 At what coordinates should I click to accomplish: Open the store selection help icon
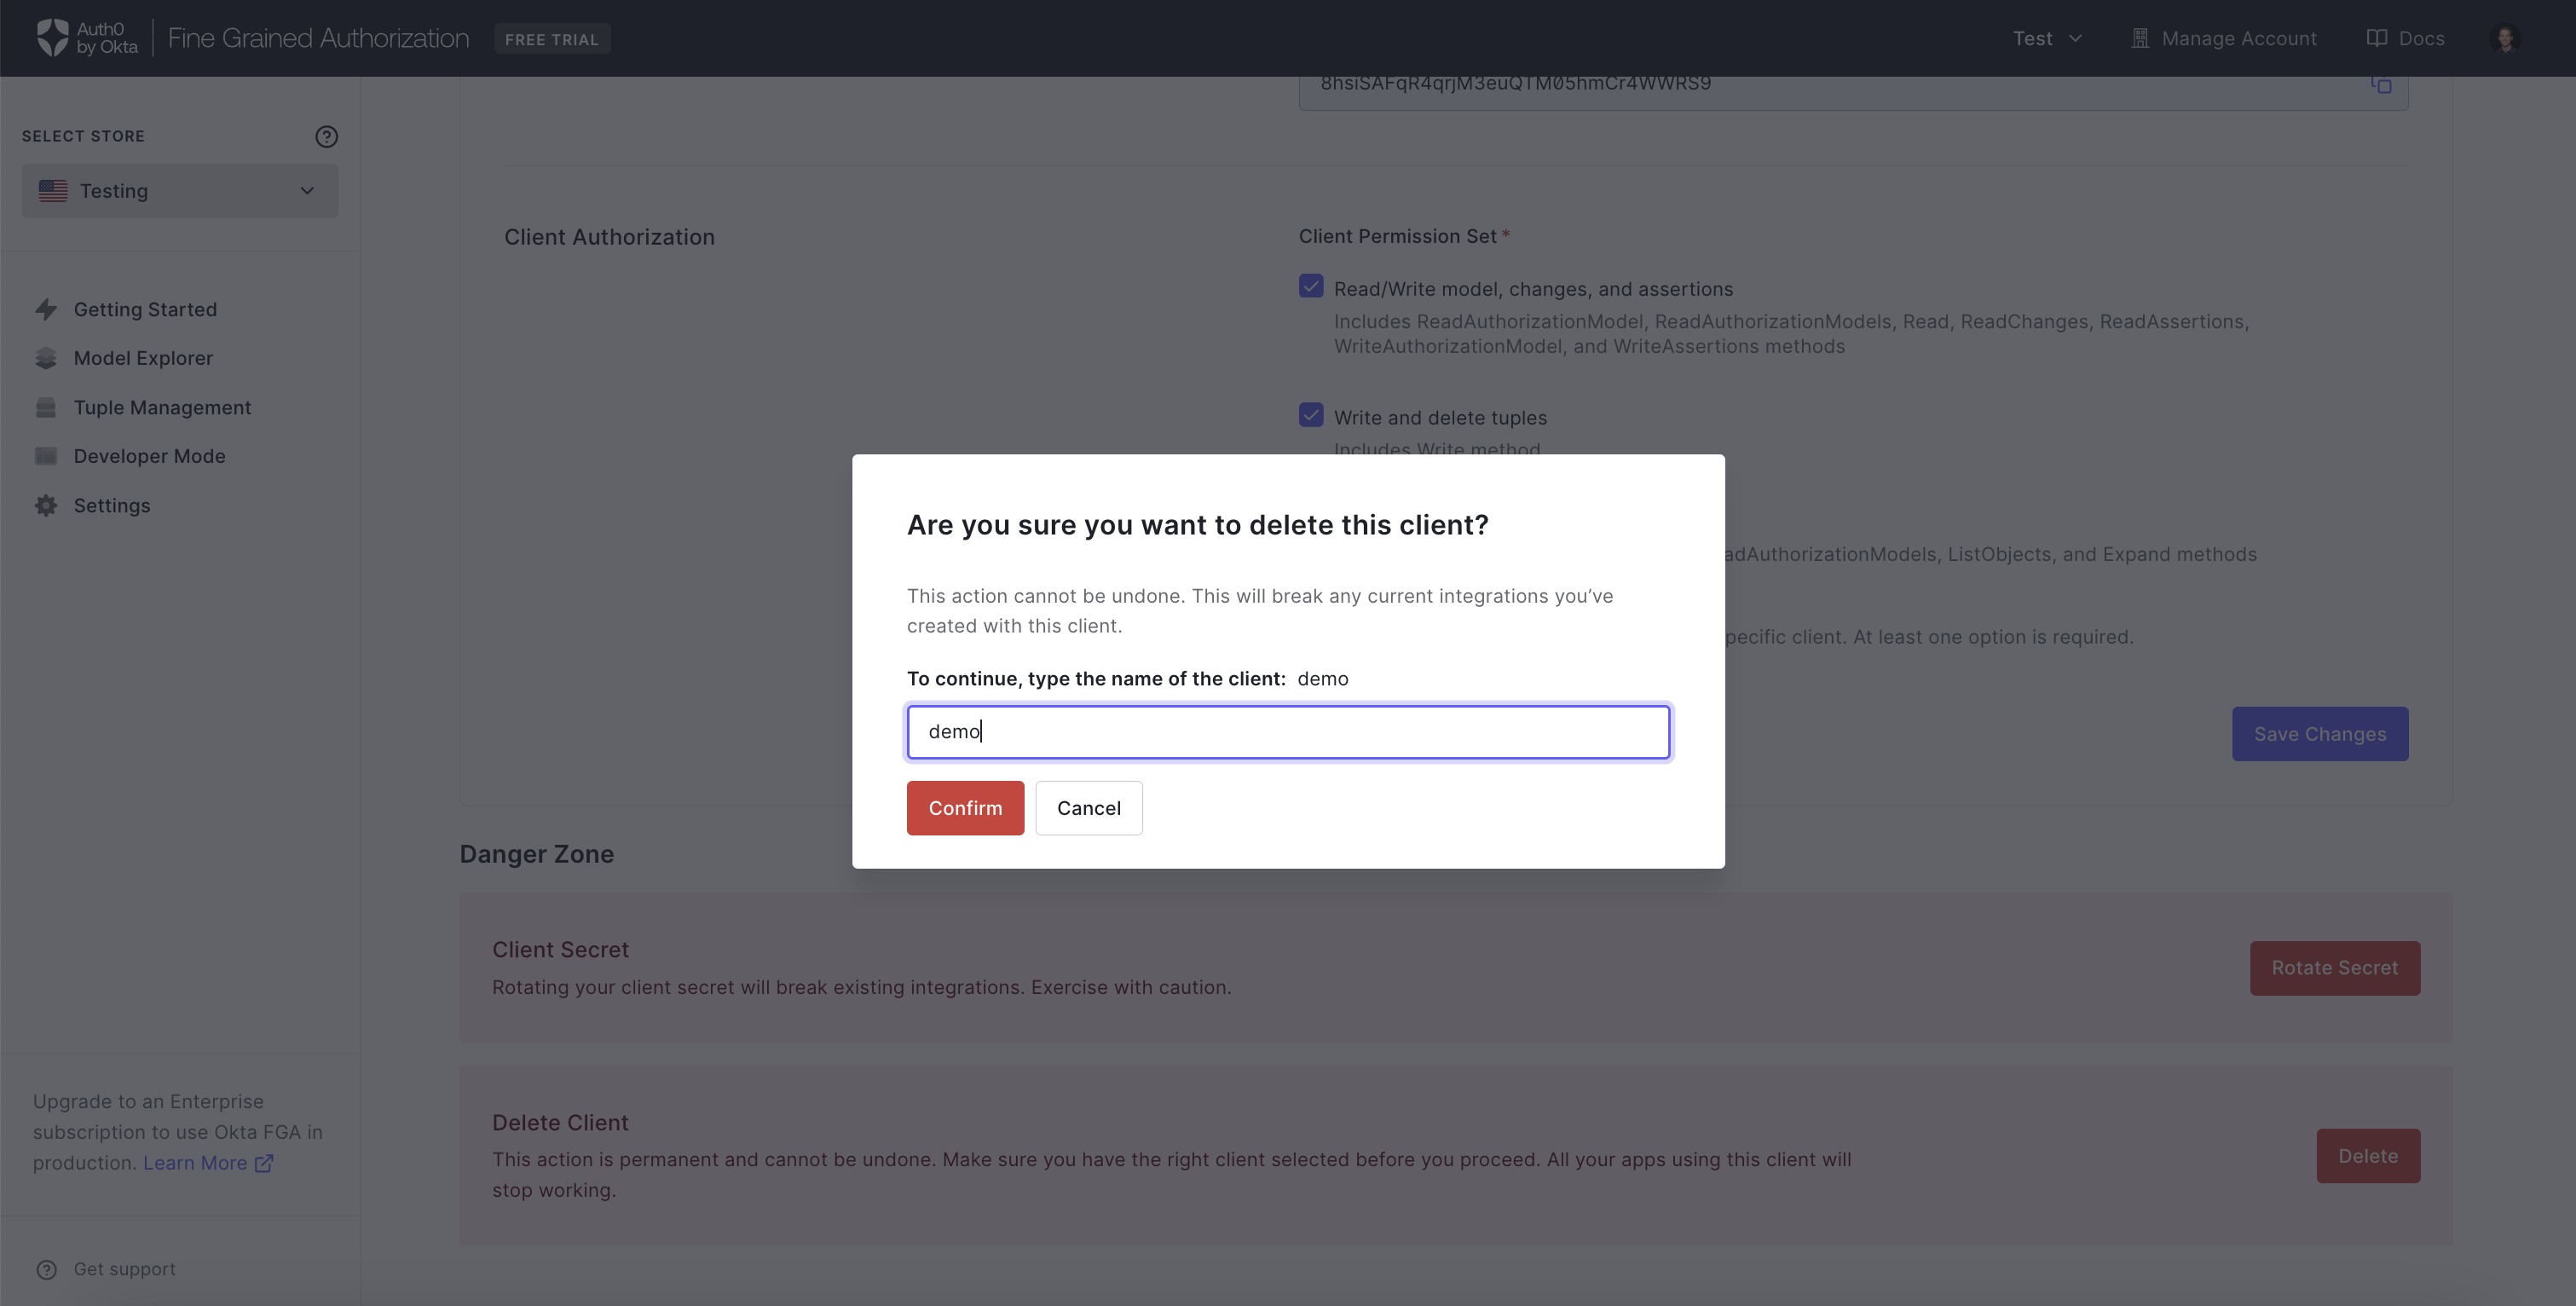(x=326, y=136)
